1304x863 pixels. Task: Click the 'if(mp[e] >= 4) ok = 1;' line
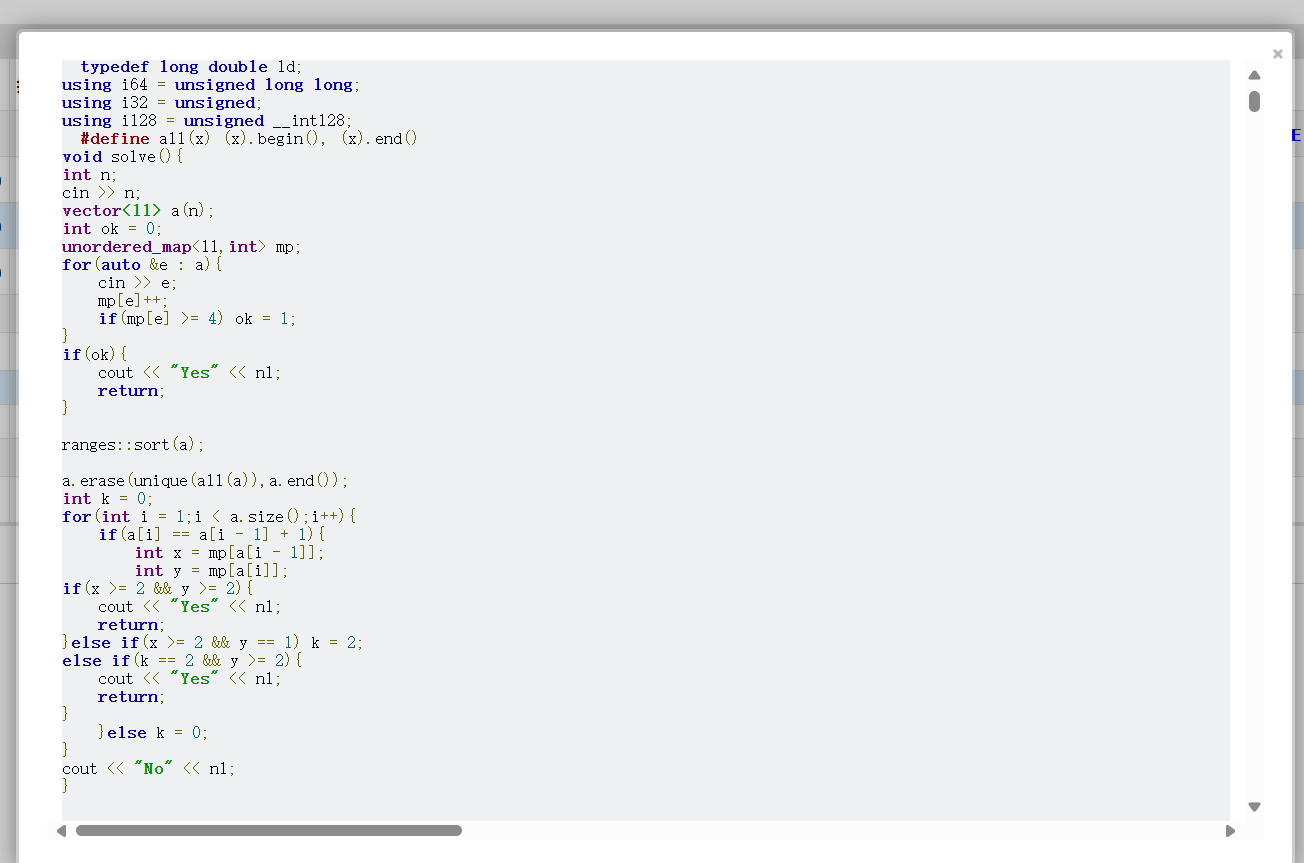tap(197, 319)
